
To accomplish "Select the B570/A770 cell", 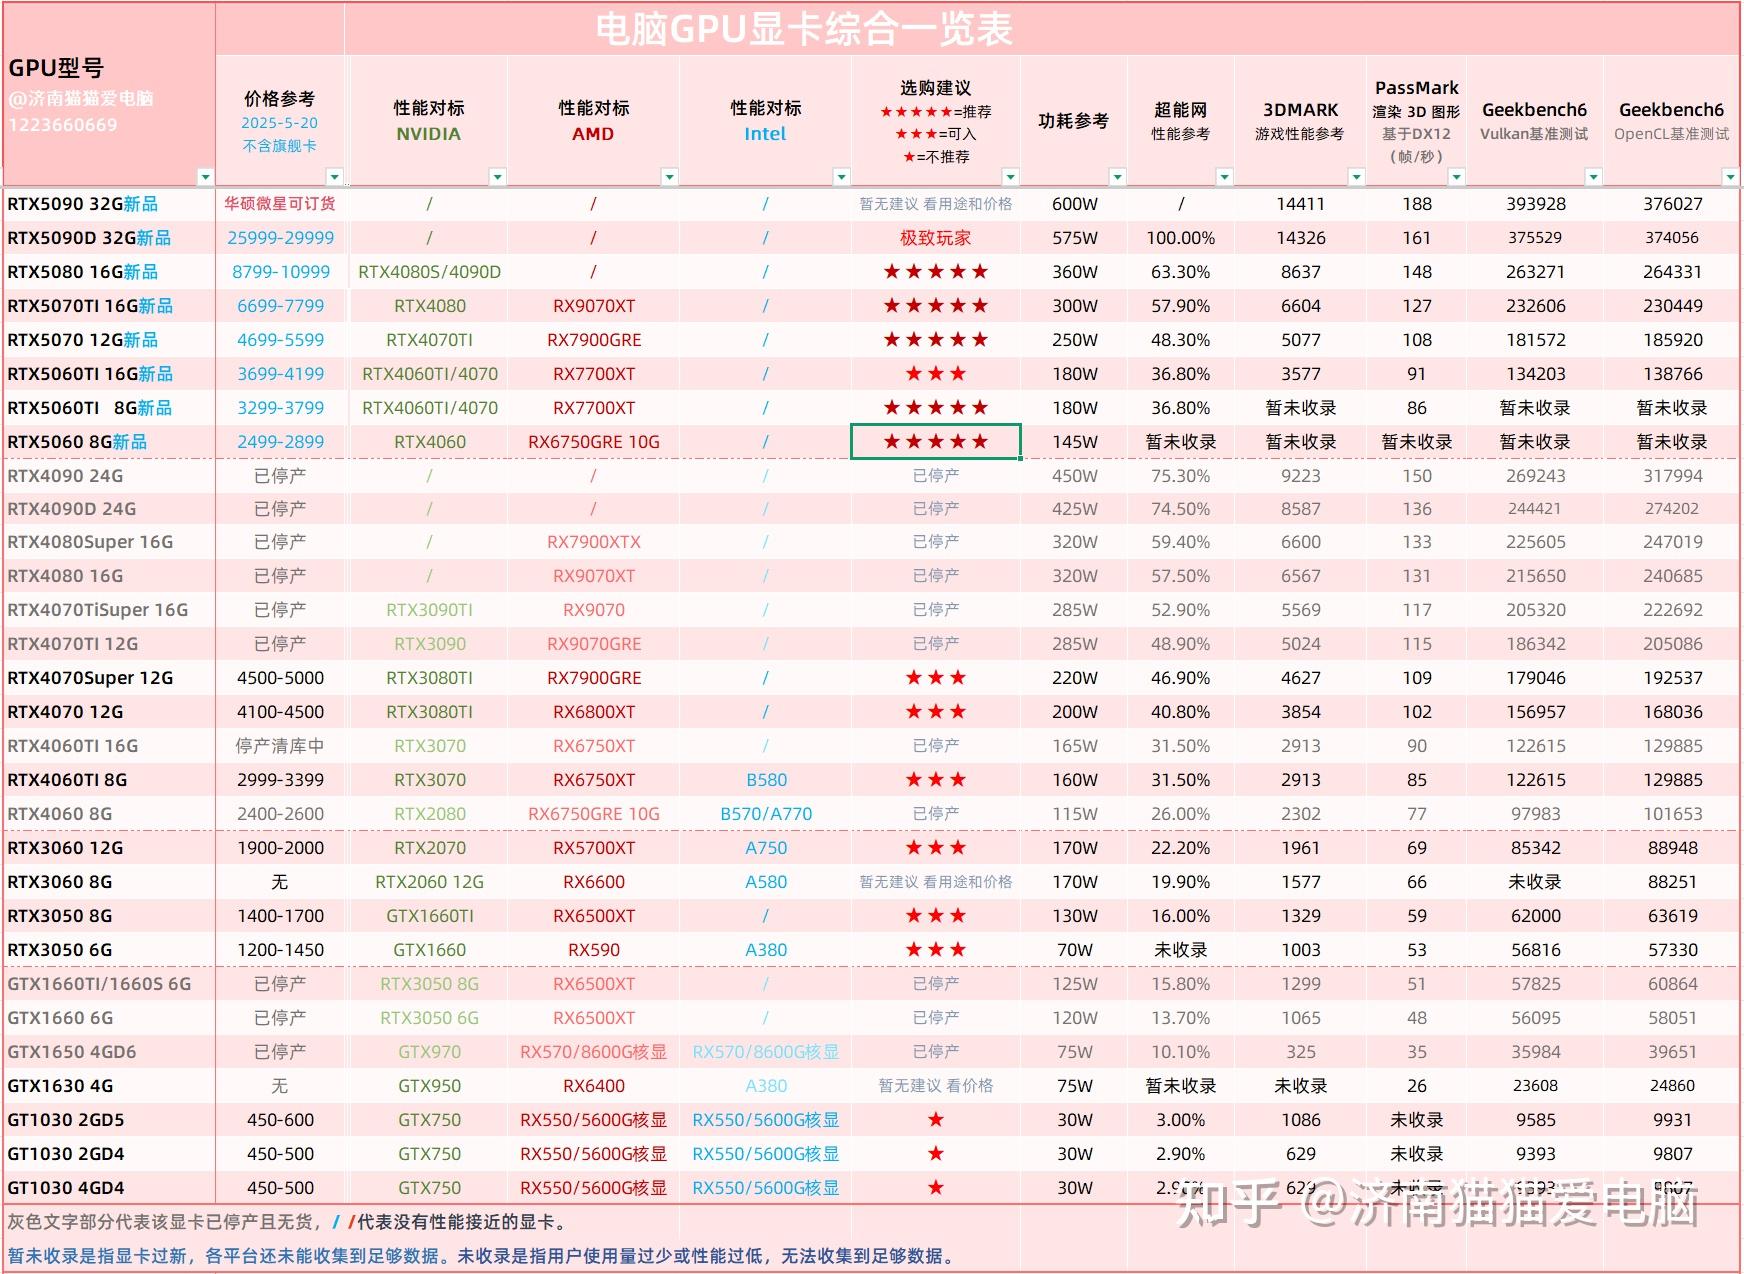I will (x=766, y=814).
